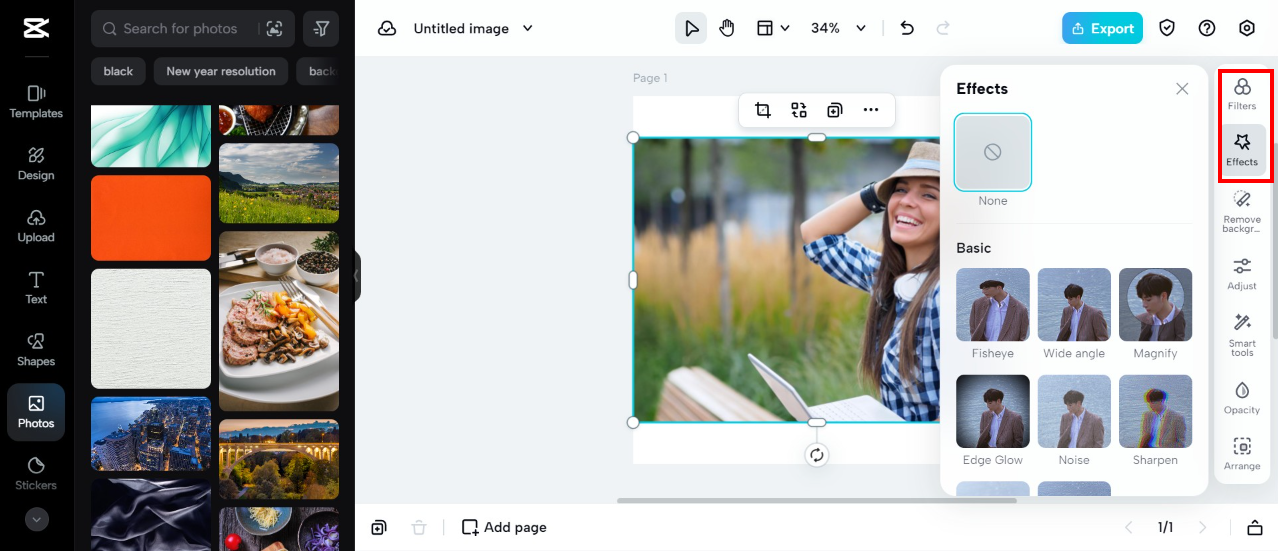The image size is (1278, 551).
Task: Expand the Untitled image title dropdown
Action: pyautogui.click(x=528, y=29)
